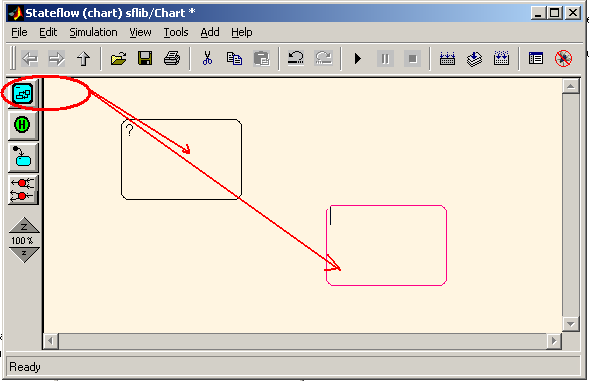Click the horizontal scrollbar right arrow
This screenshot has width=589, height=381.
[x=554, y=341]
